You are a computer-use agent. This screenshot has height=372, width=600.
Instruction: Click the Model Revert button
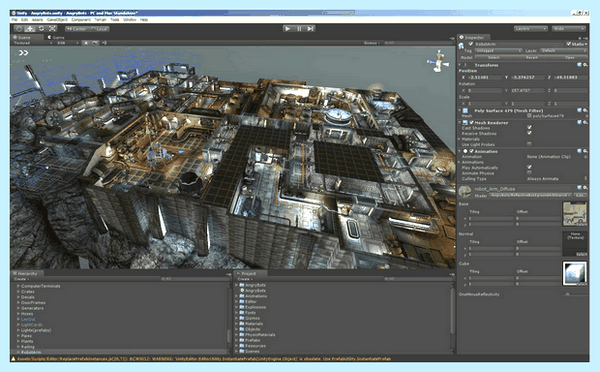(532, 57)
